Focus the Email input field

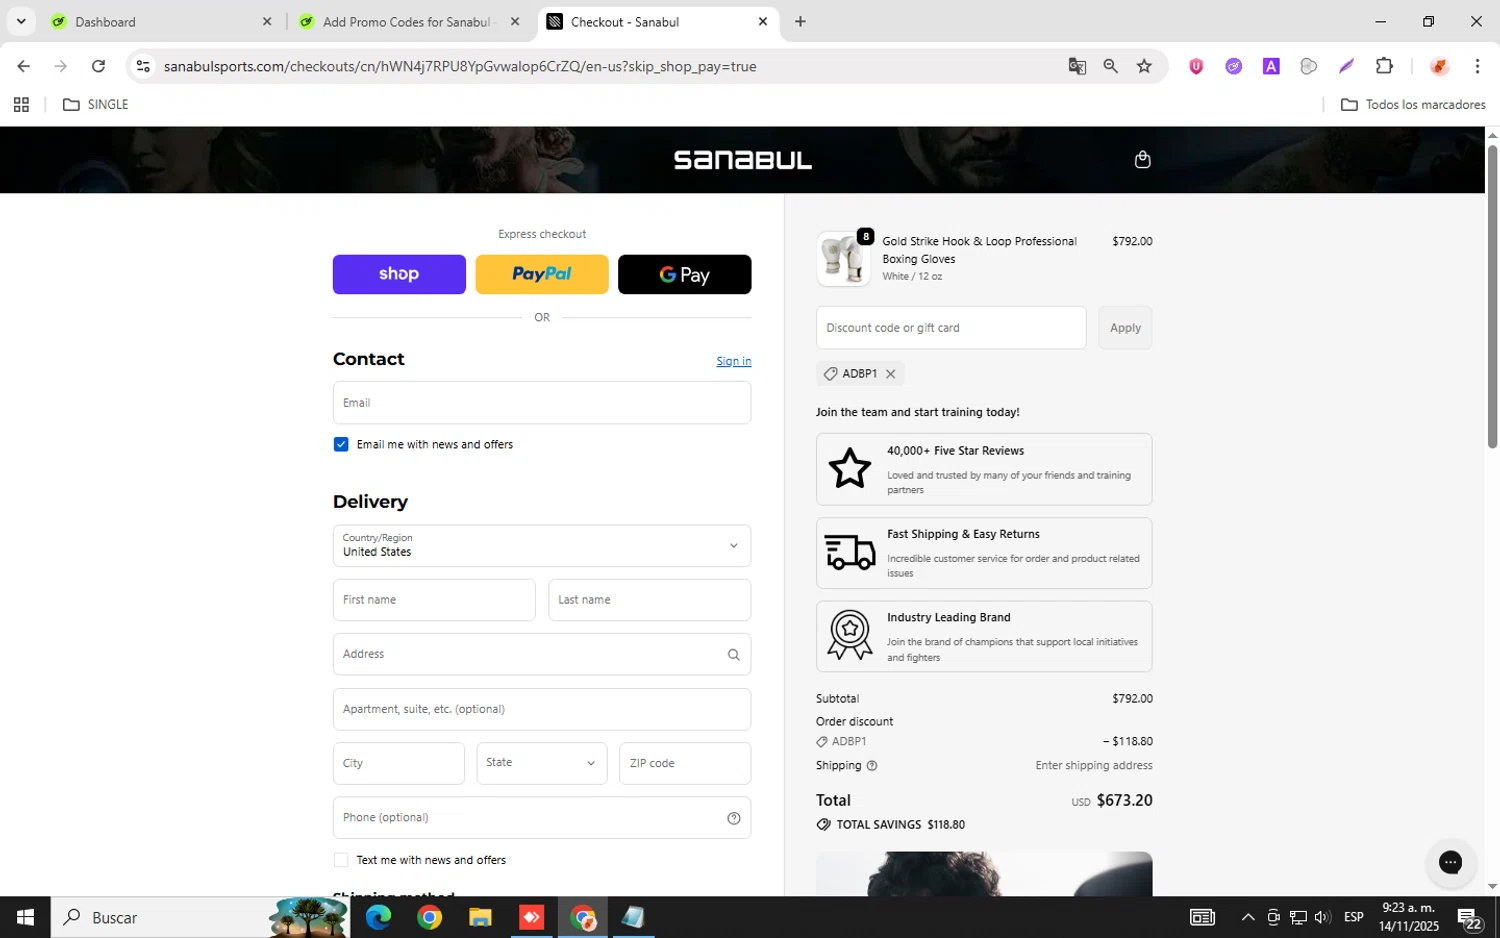(542, 403)
